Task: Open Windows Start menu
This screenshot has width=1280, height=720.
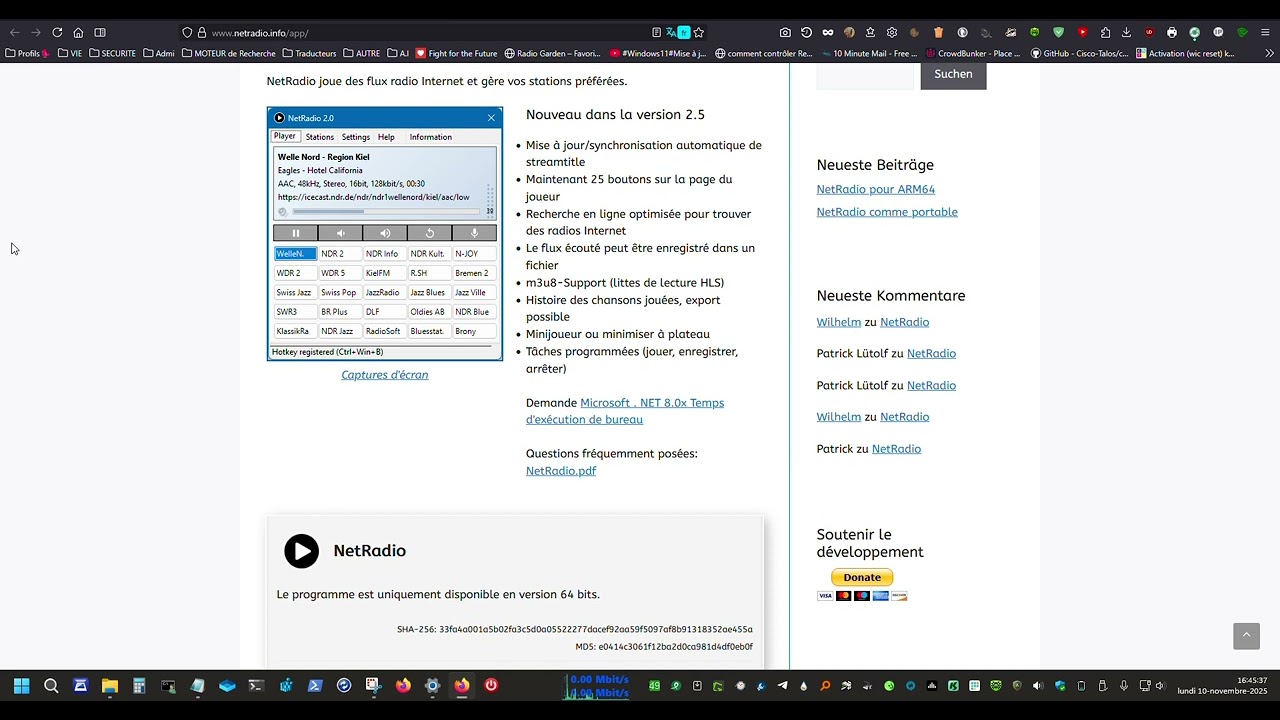Action: tap(21, 686)
